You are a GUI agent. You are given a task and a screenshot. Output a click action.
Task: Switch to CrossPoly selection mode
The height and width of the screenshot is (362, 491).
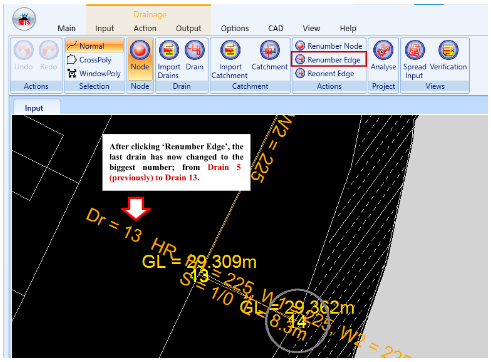(x=89, y=60)
